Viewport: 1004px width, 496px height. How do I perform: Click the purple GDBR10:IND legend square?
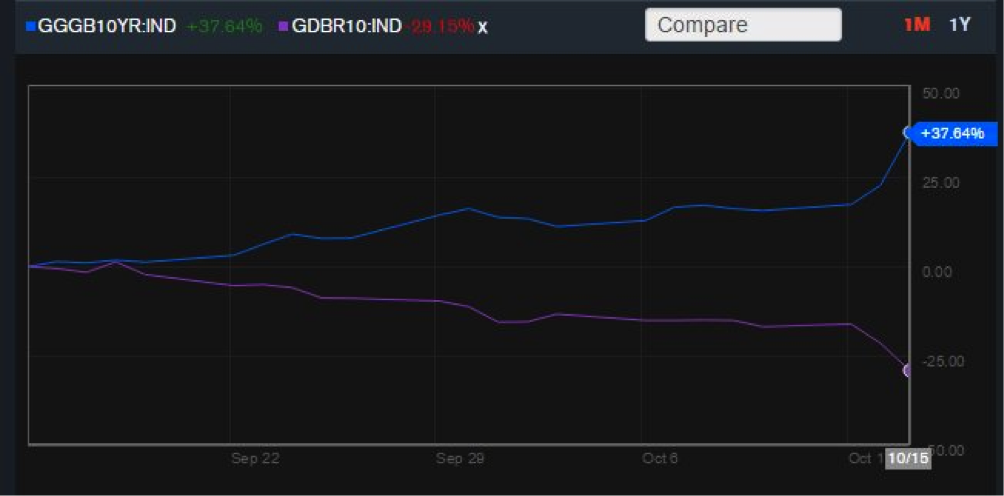[x=284, y=27]
